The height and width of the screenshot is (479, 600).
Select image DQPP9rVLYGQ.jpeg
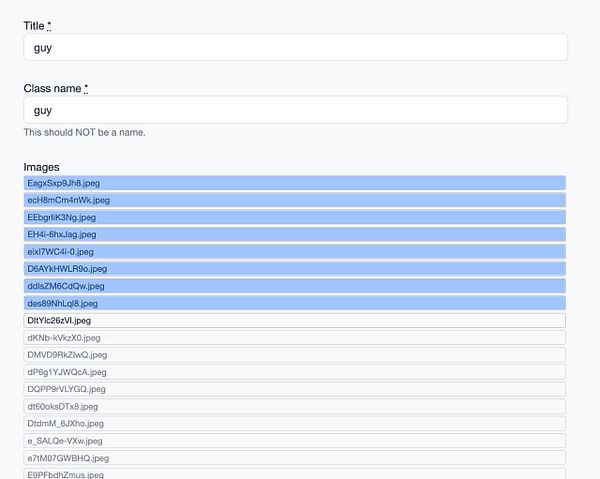pyautogui.click(x=295, y=389)
